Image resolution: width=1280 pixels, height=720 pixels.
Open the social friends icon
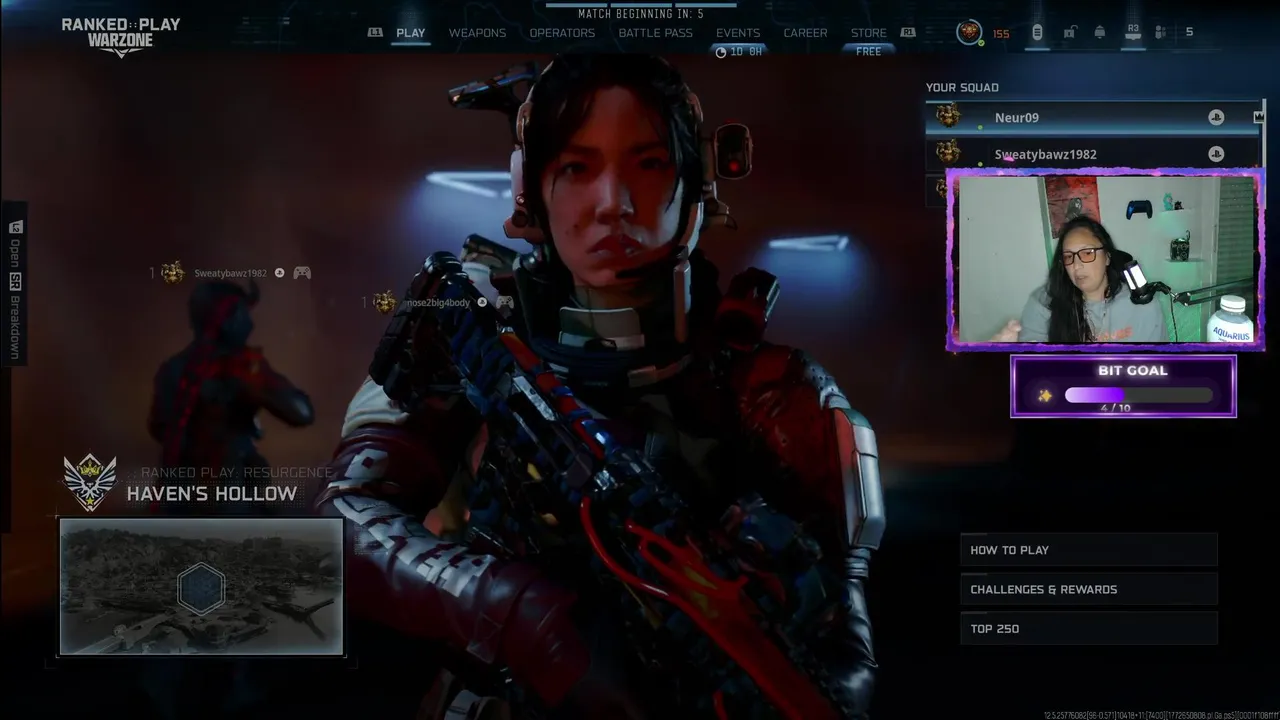[1161, 32]
